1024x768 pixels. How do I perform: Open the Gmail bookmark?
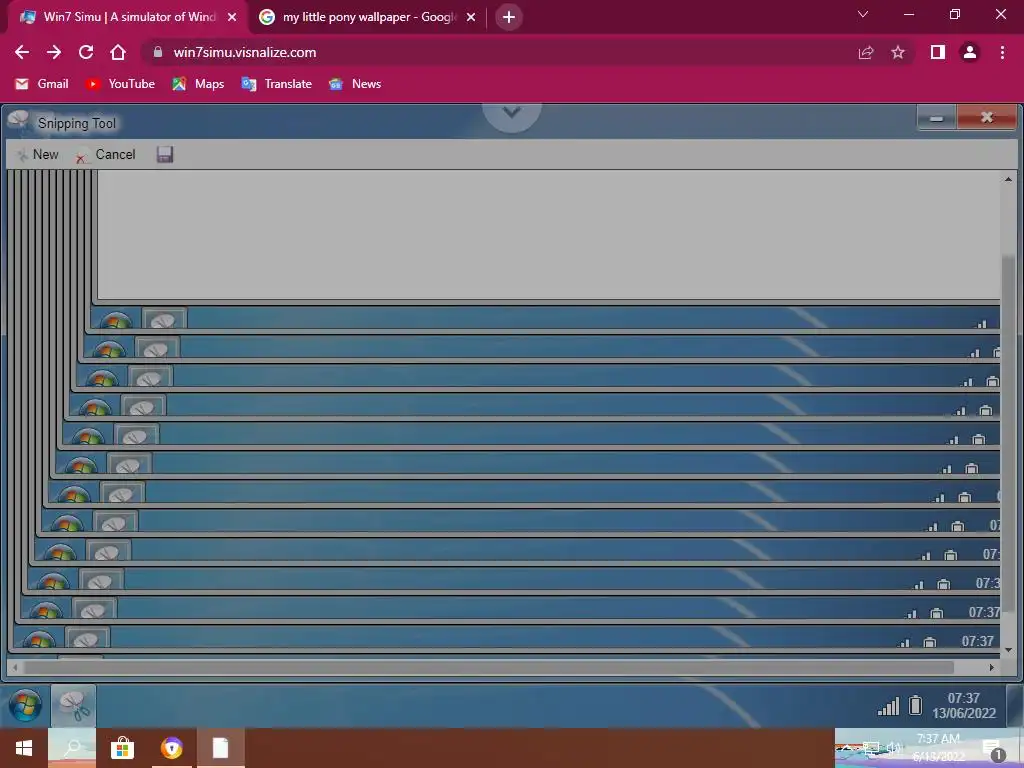[42, 84]
